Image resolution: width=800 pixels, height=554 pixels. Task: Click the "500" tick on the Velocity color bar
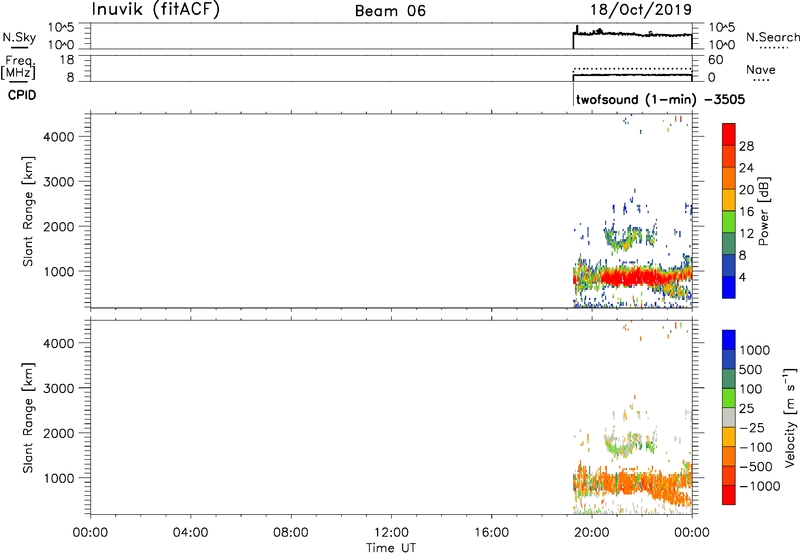(751, 369)
